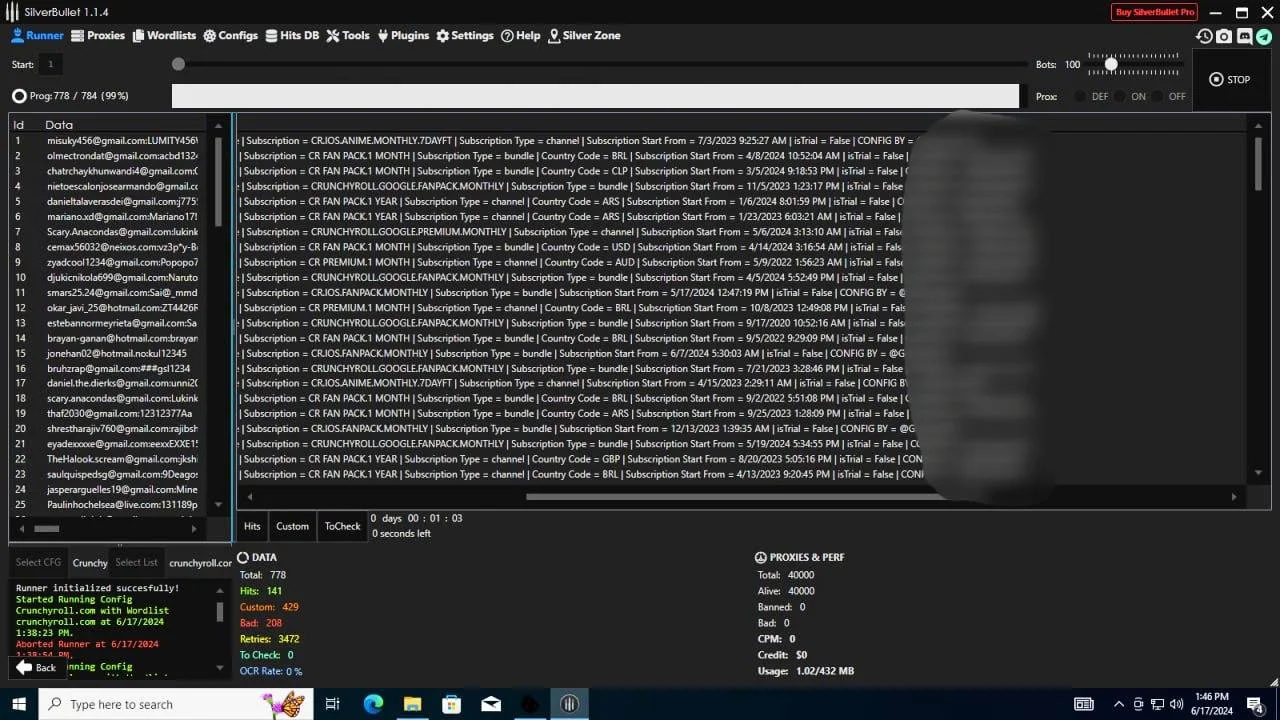This screenshot has width=1280, height=720.
Task: Switch to the Wordlists tab
Action: coord(164,35)
